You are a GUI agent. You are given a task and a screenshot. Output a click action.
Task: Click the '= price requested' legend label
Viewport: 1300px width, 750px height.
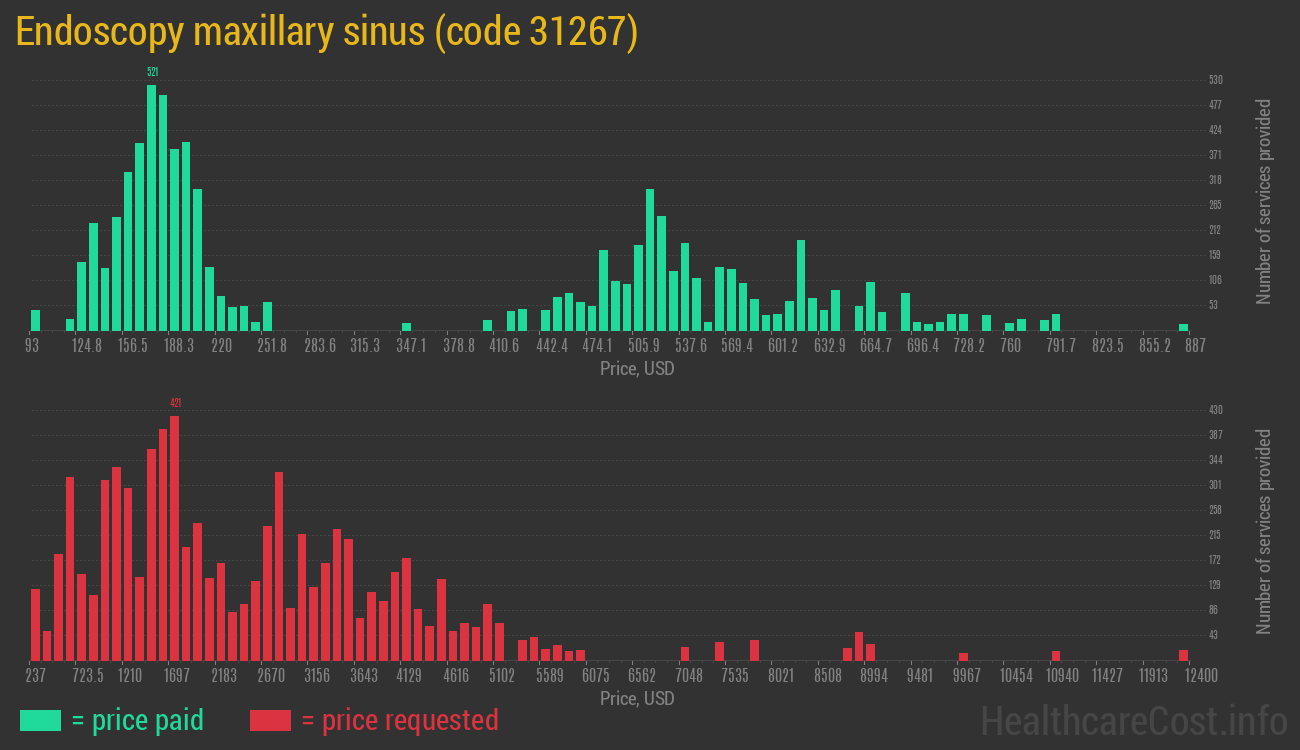[x=399, y=720]
